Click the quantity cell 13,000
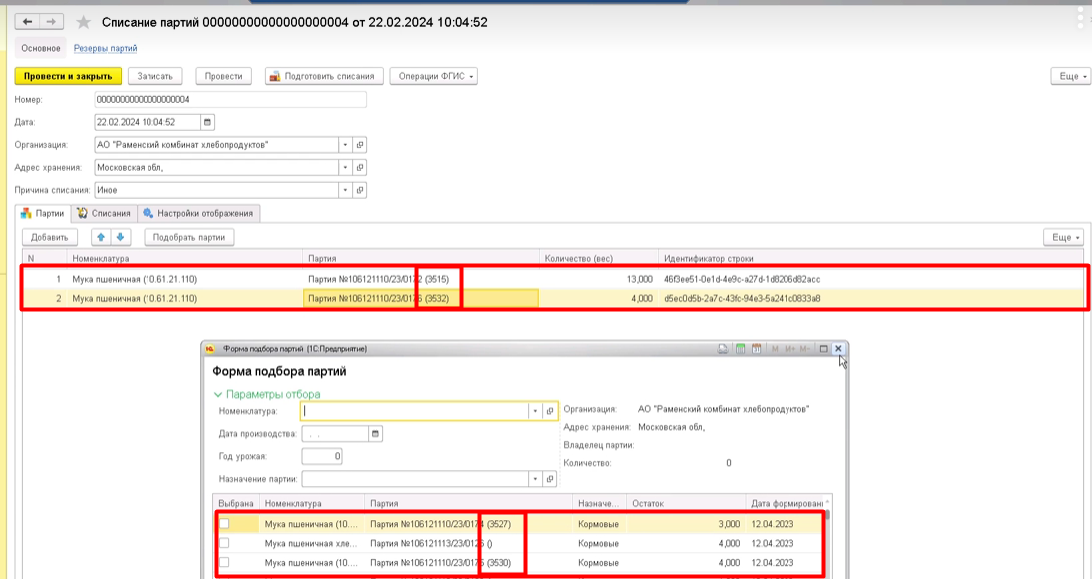The image size is (1092, 579). pyautogui.click(x=598, y=279)
